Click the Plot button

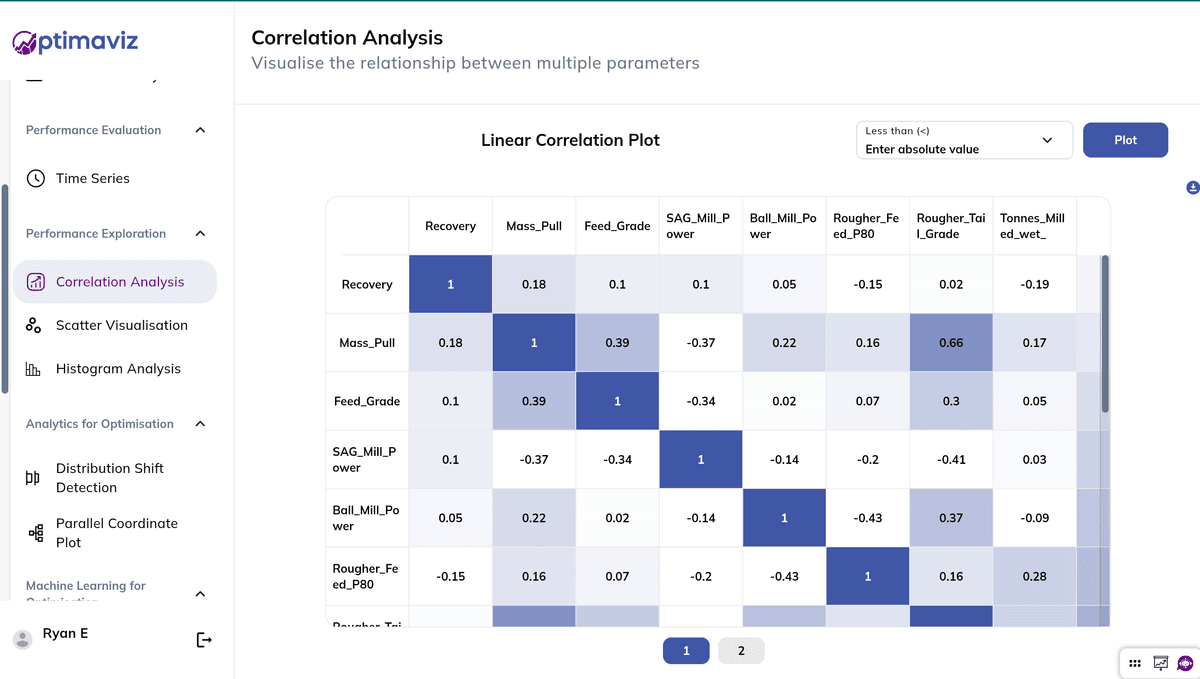click(x=1125, y=140)
